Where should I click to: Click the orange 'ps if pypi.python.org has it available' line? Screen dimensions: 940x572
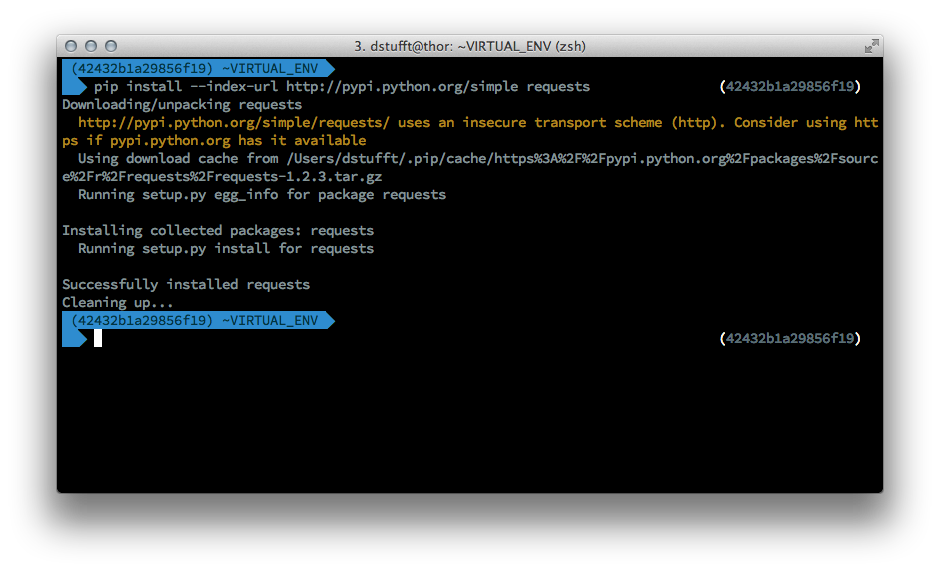point(214,140)
